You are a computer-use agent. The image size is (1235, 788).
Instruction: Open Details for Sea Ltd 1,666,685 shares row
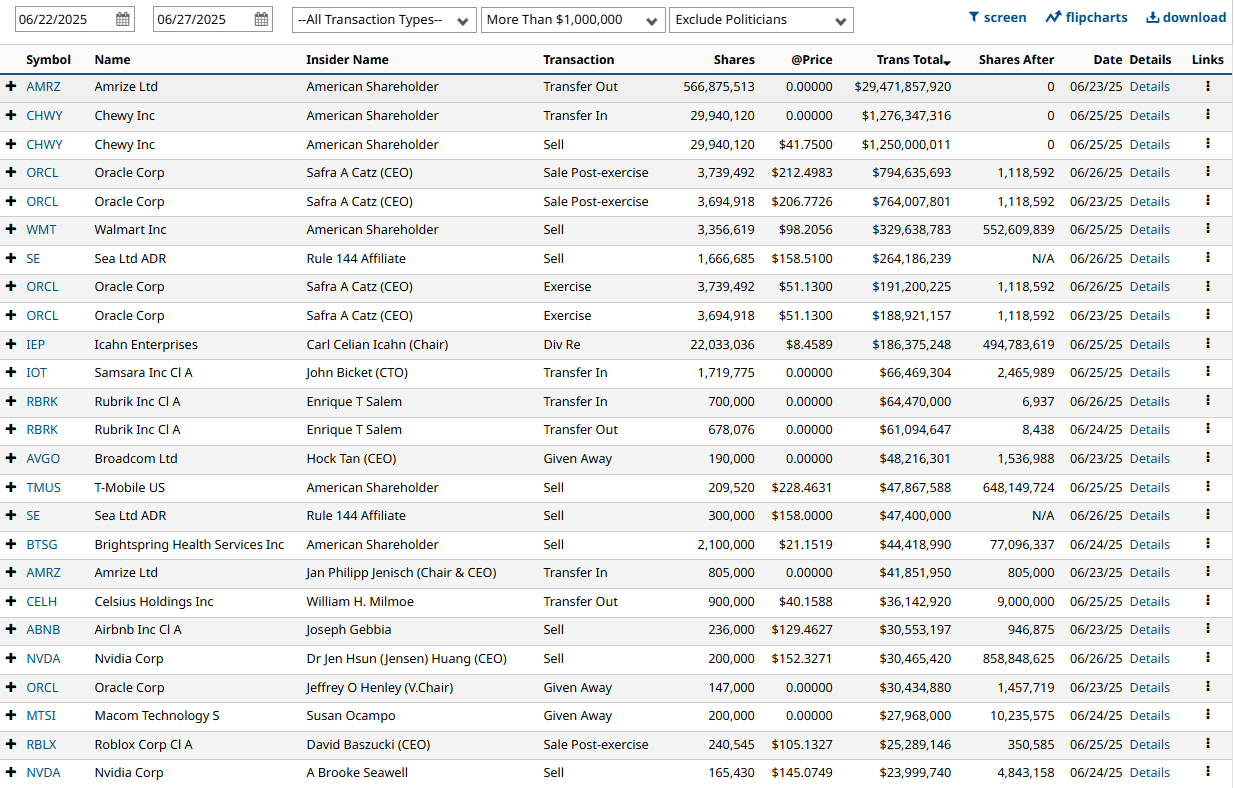click(x=1149, y=258)
